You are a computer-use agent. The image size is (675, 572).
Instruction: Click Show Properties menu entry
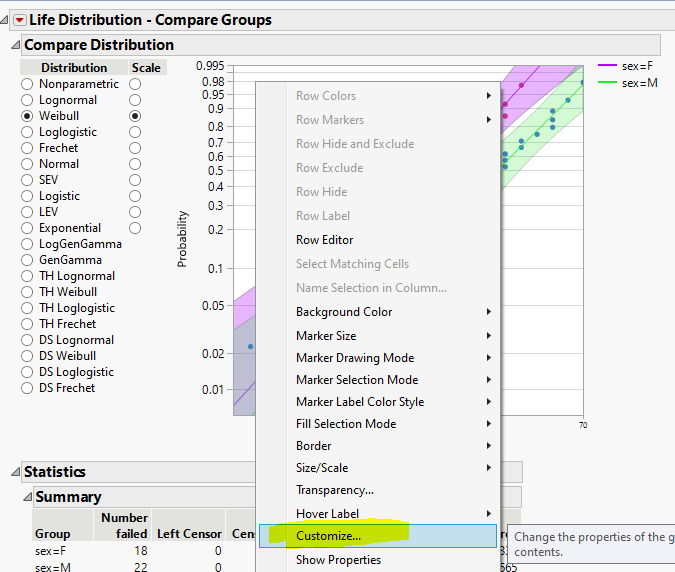pyautogui.click(x=338, y=560)
